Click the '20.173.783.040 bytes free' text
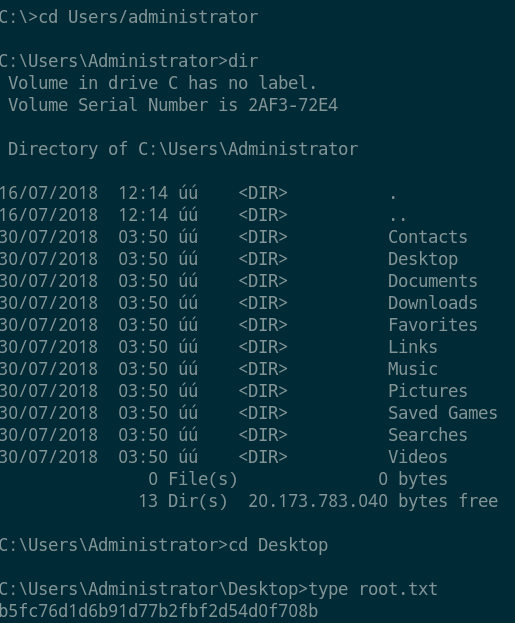 tap(373, 501)
